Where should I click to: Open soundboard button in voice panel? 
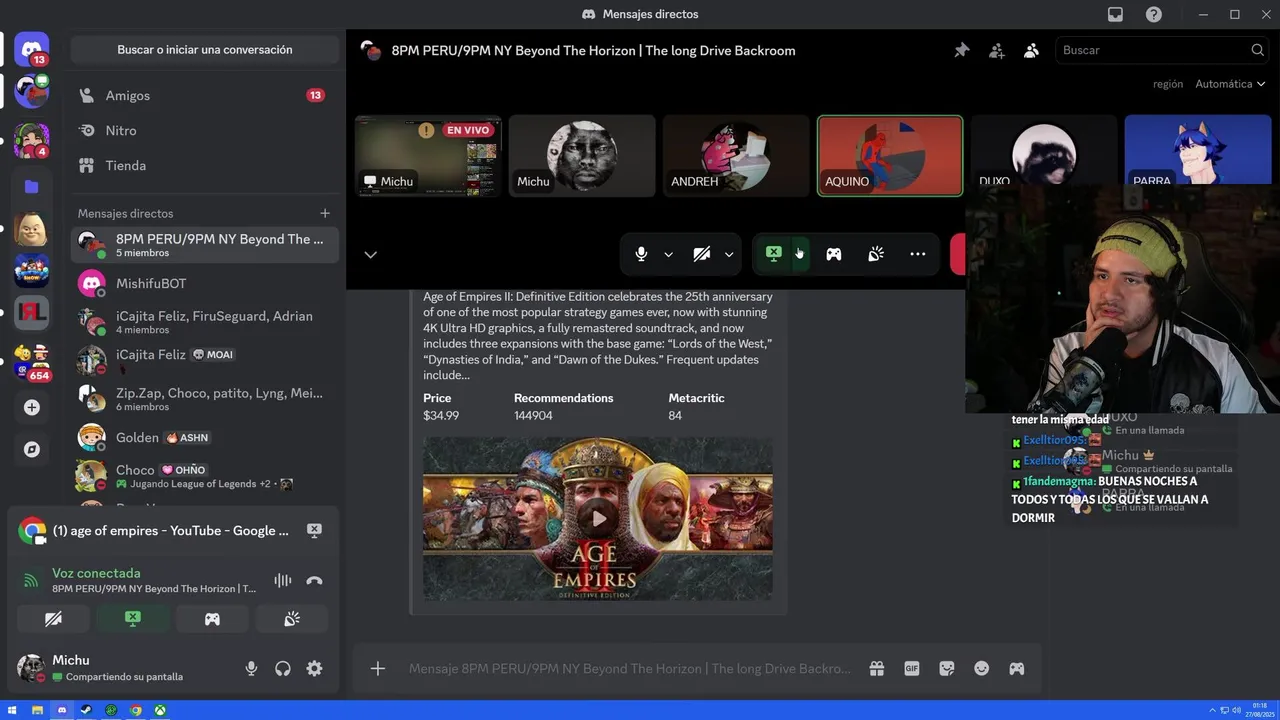point(292,619)
